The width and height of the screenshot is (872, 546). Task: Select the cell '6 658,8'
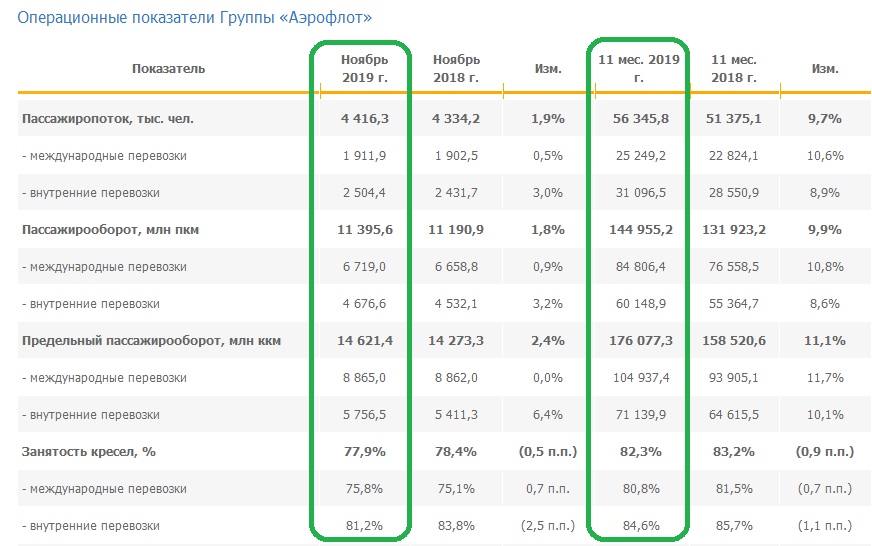tap(456, 267)
